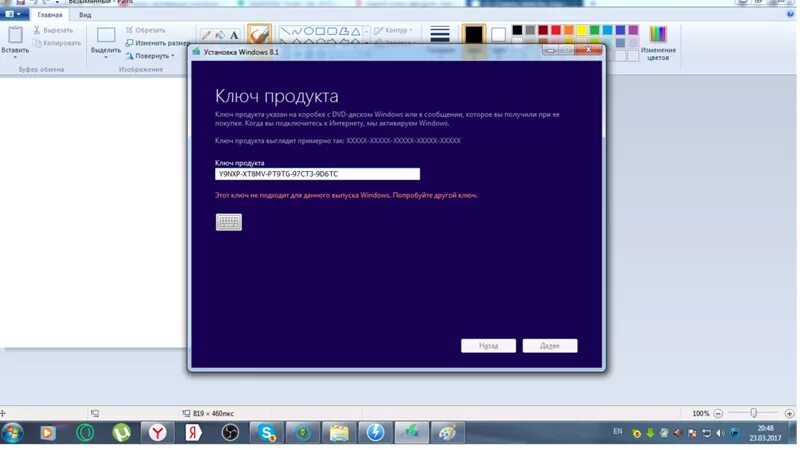This screenshot has width=800, height=450.
Task: Expand the Select (Выделить) dropdown arrow
Action: [106, 55]
